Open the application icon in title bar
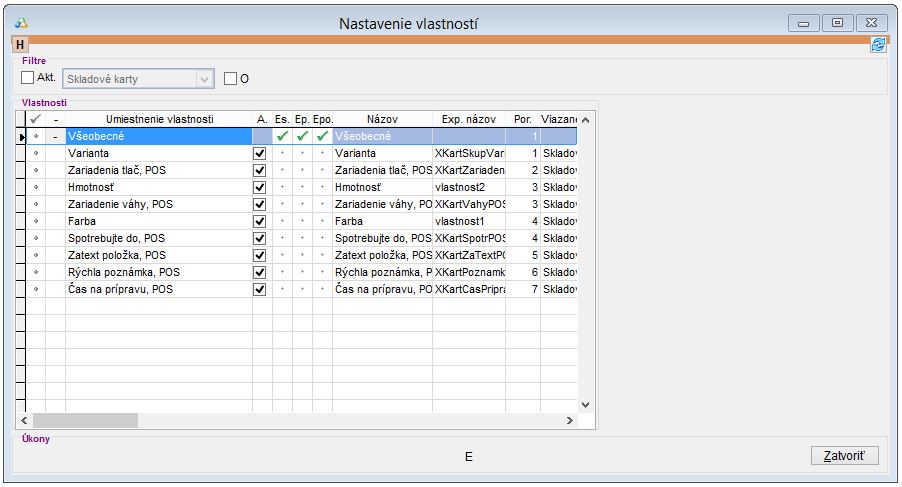This screenshot has width=902, height=487. click(x=20, y=22)
